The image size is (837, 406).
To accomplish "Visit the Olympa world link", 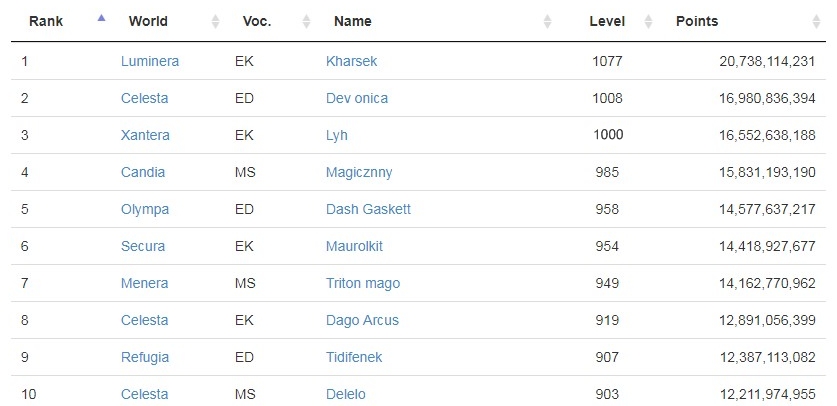I will click(x=144, y=209).
